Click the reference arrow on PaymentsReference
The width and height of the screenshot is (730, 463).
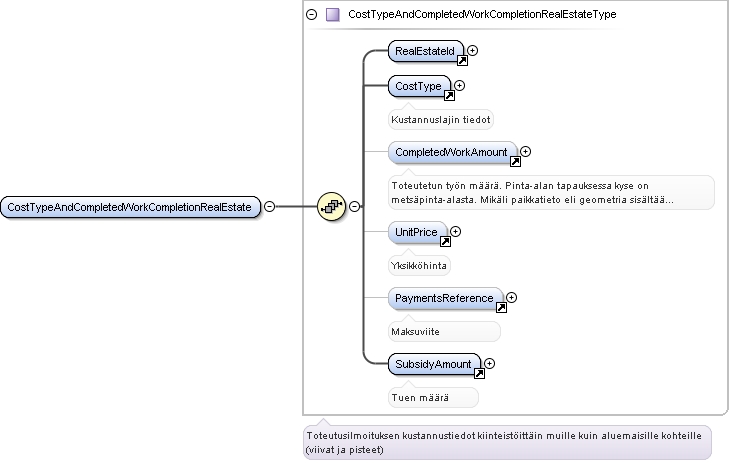tap(501, 307)
